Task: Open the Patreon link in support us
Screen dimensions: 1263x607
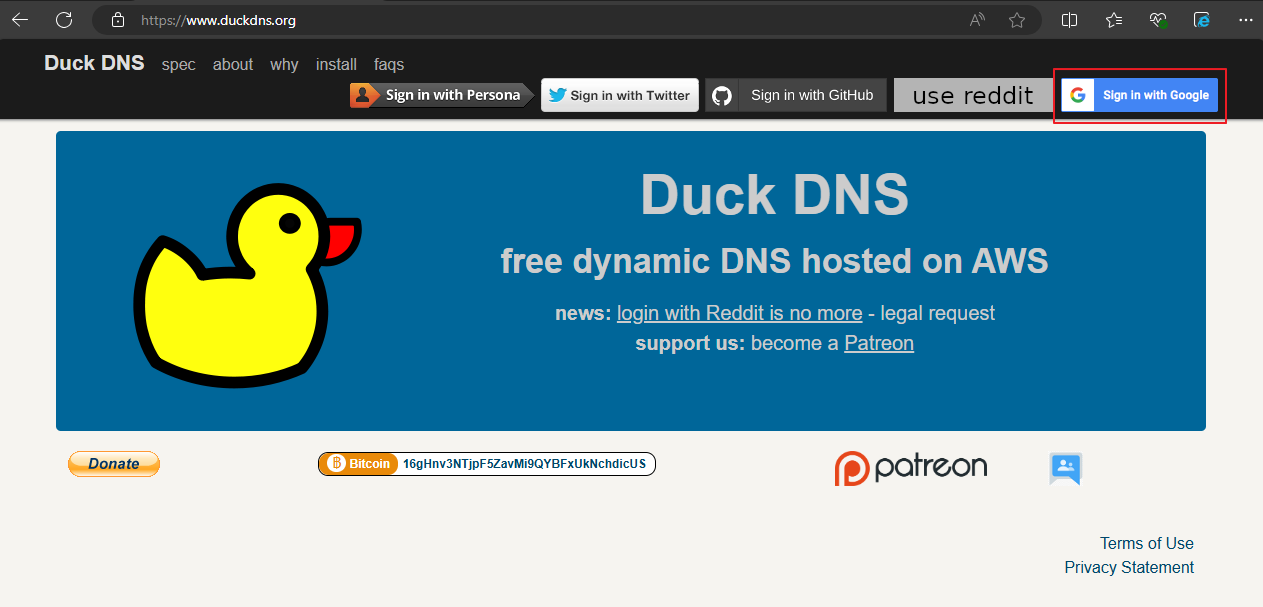Action: click(x=879, y=343)
